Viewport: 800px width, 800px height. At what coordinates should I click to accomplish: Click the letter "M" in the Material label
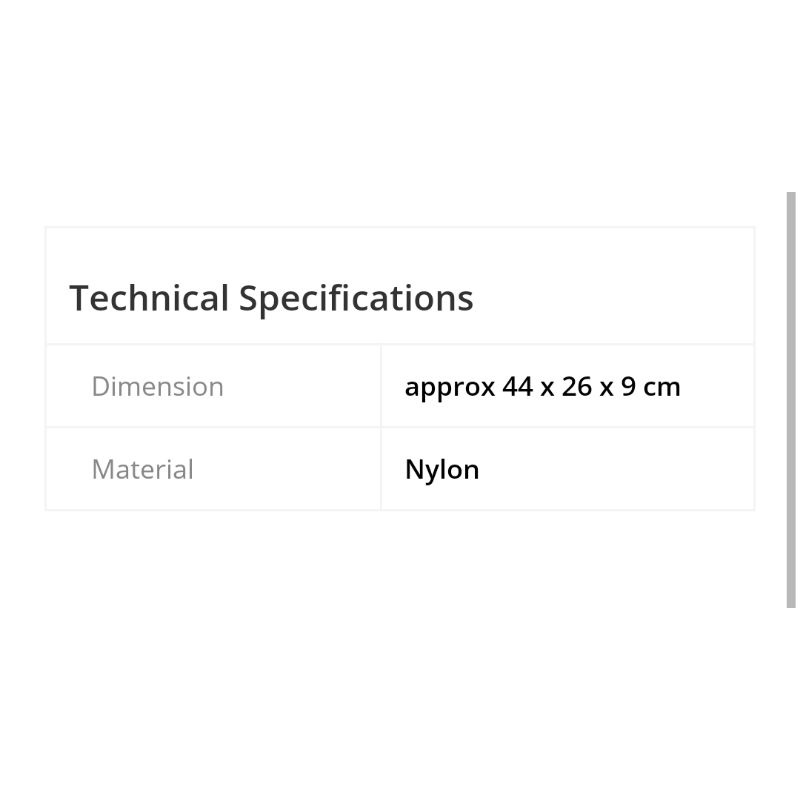pos(102,470)
